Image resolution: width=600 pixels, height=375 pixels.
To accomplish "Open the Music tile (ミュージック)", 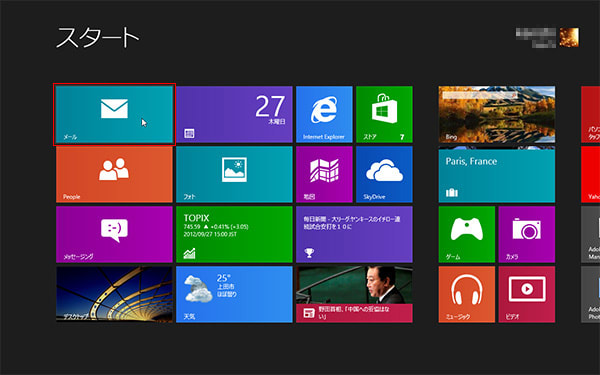I will [x=466, y=295].
